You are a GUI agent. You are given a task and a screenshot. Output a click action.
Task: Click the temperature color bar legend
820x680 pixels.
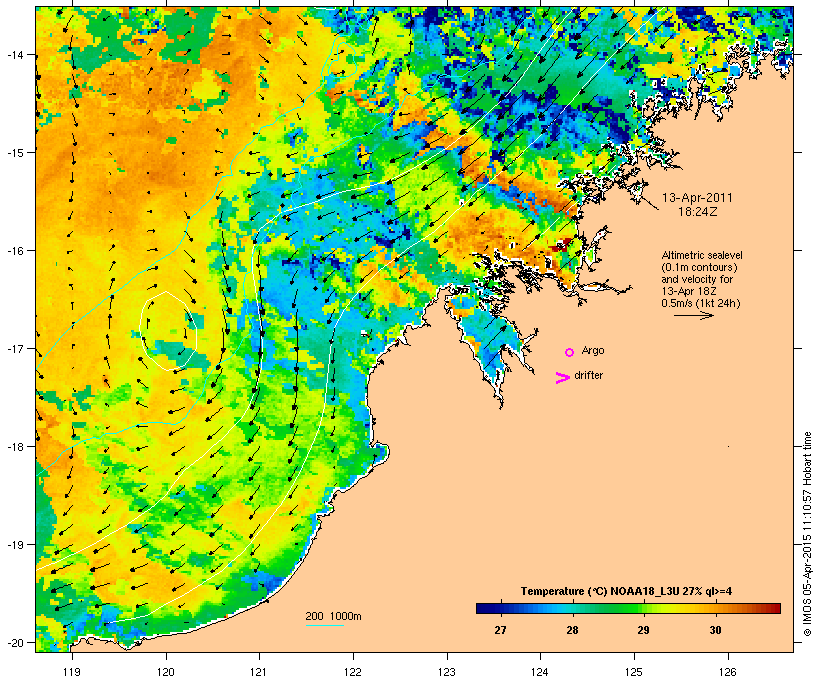(628, 608)
